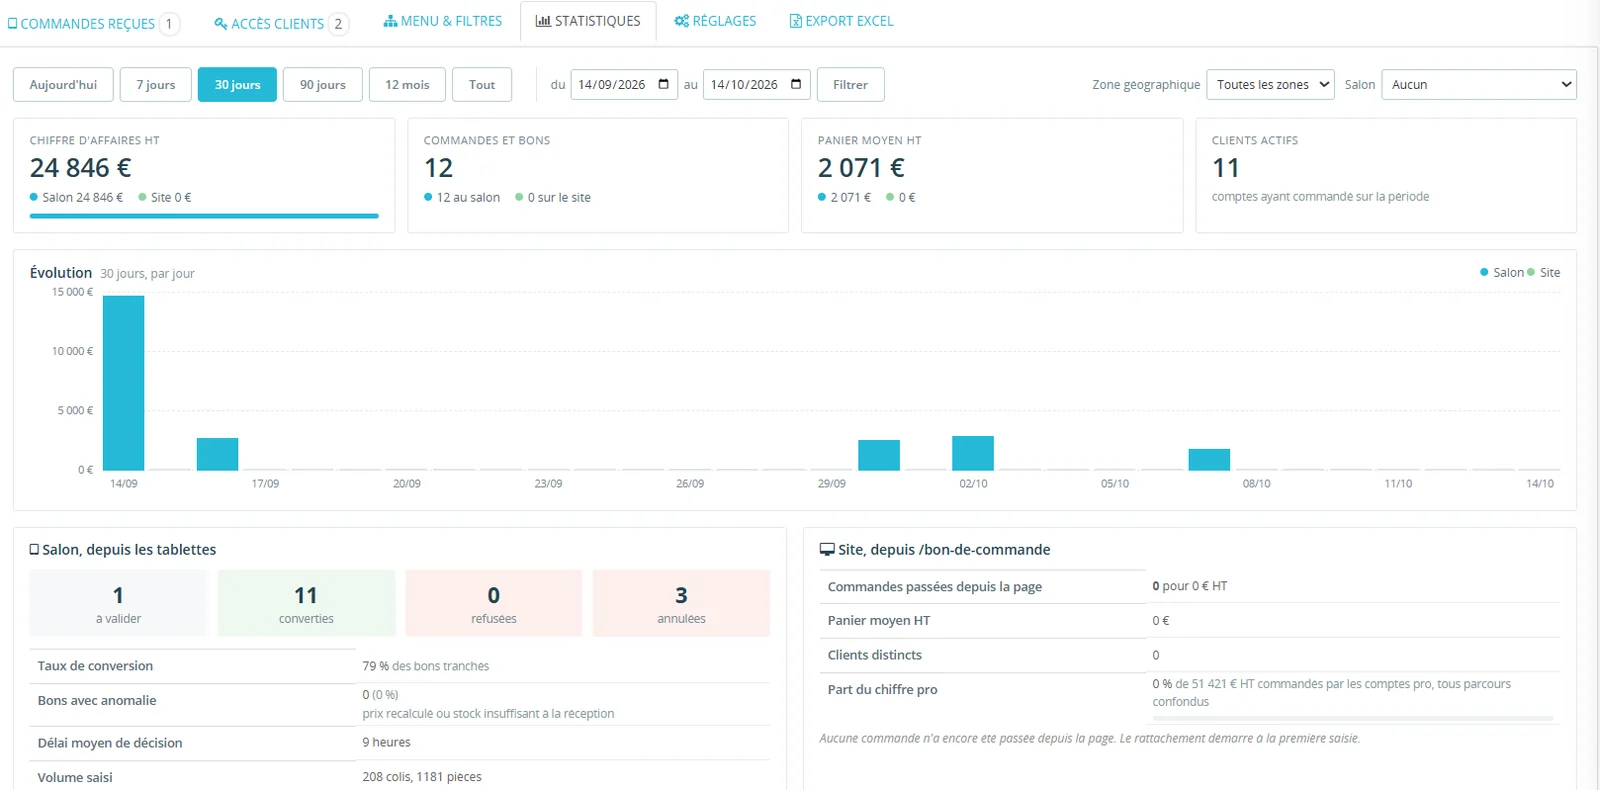Click Commandes passées depuis la page row

[x=1189, y=587]
